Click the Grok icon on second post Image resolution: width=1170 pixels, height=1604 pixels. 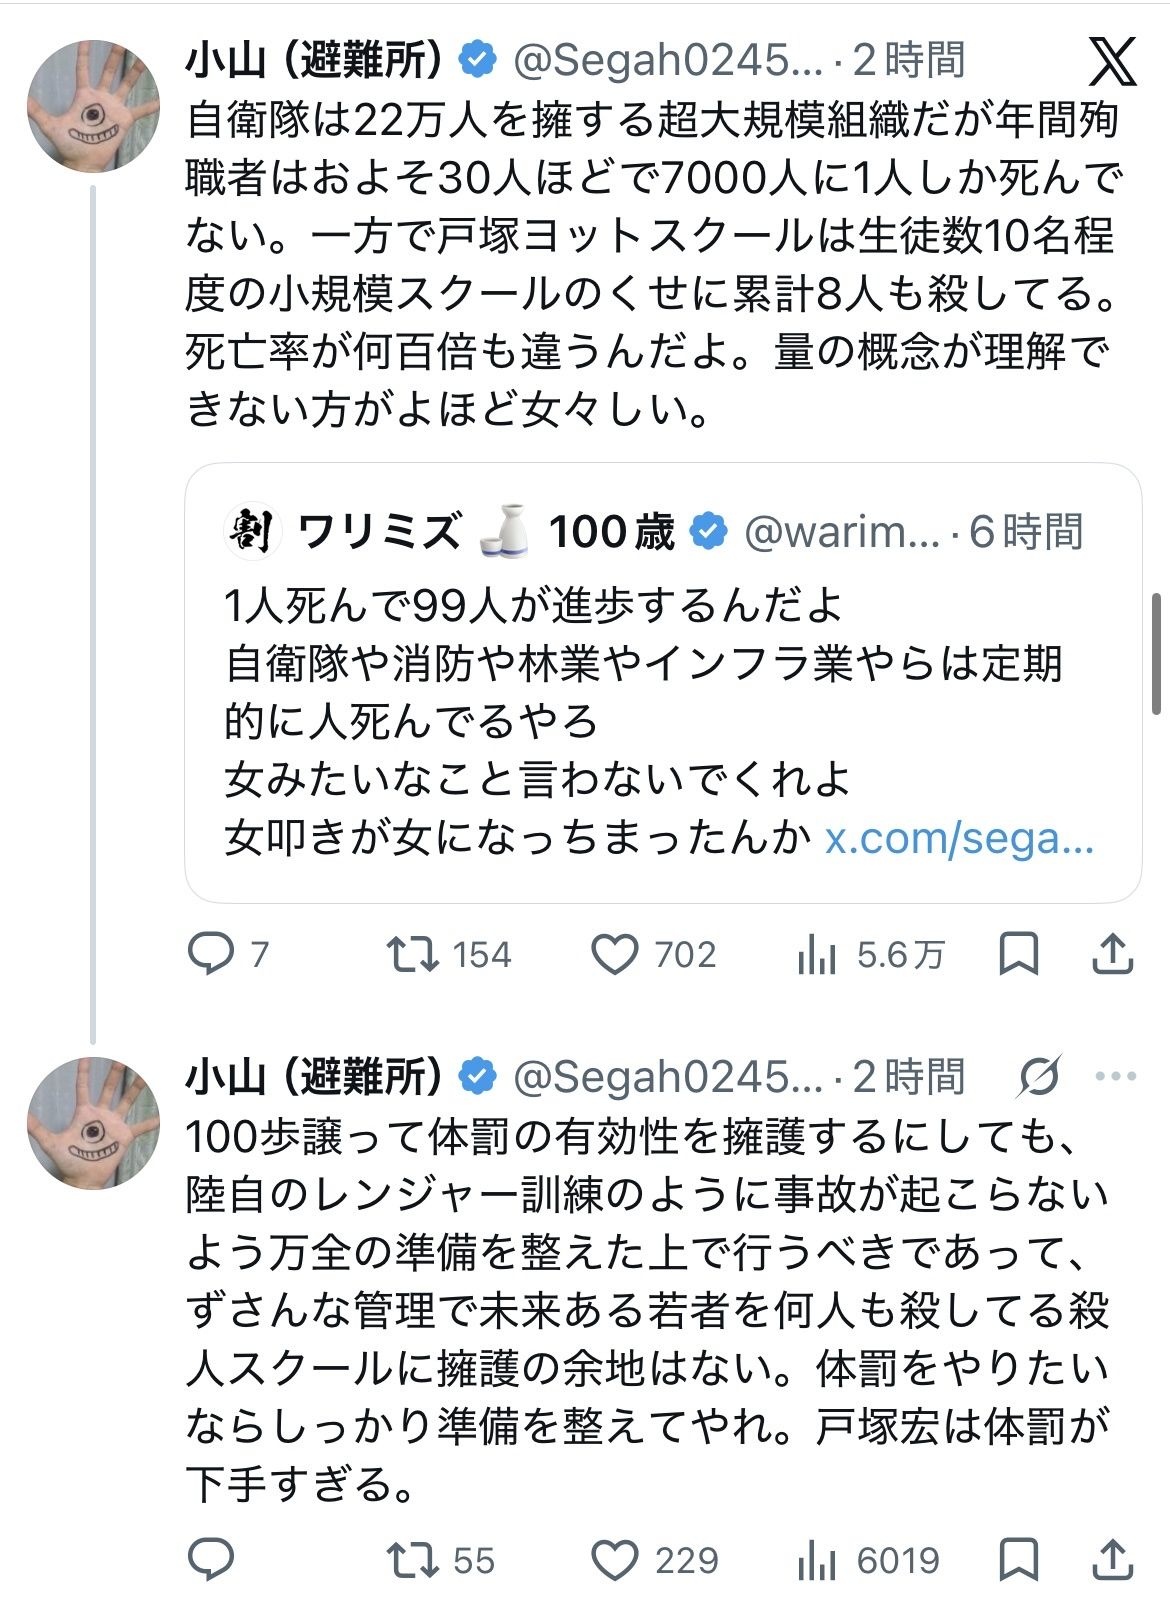pos(1039,1077)
